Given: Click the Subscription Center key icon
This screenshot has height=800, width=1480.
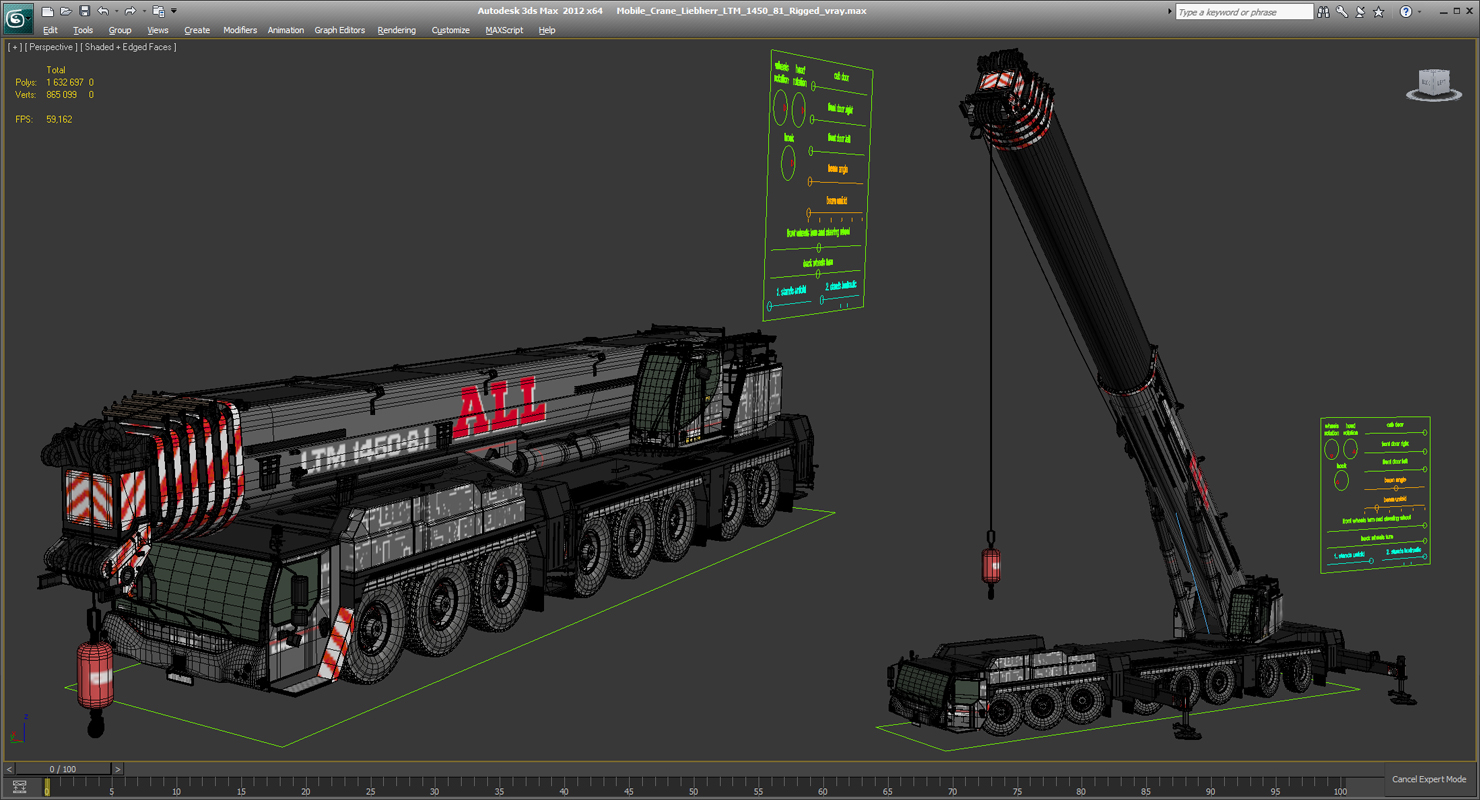Looking at the screenshot, I should pos(1342,12).
